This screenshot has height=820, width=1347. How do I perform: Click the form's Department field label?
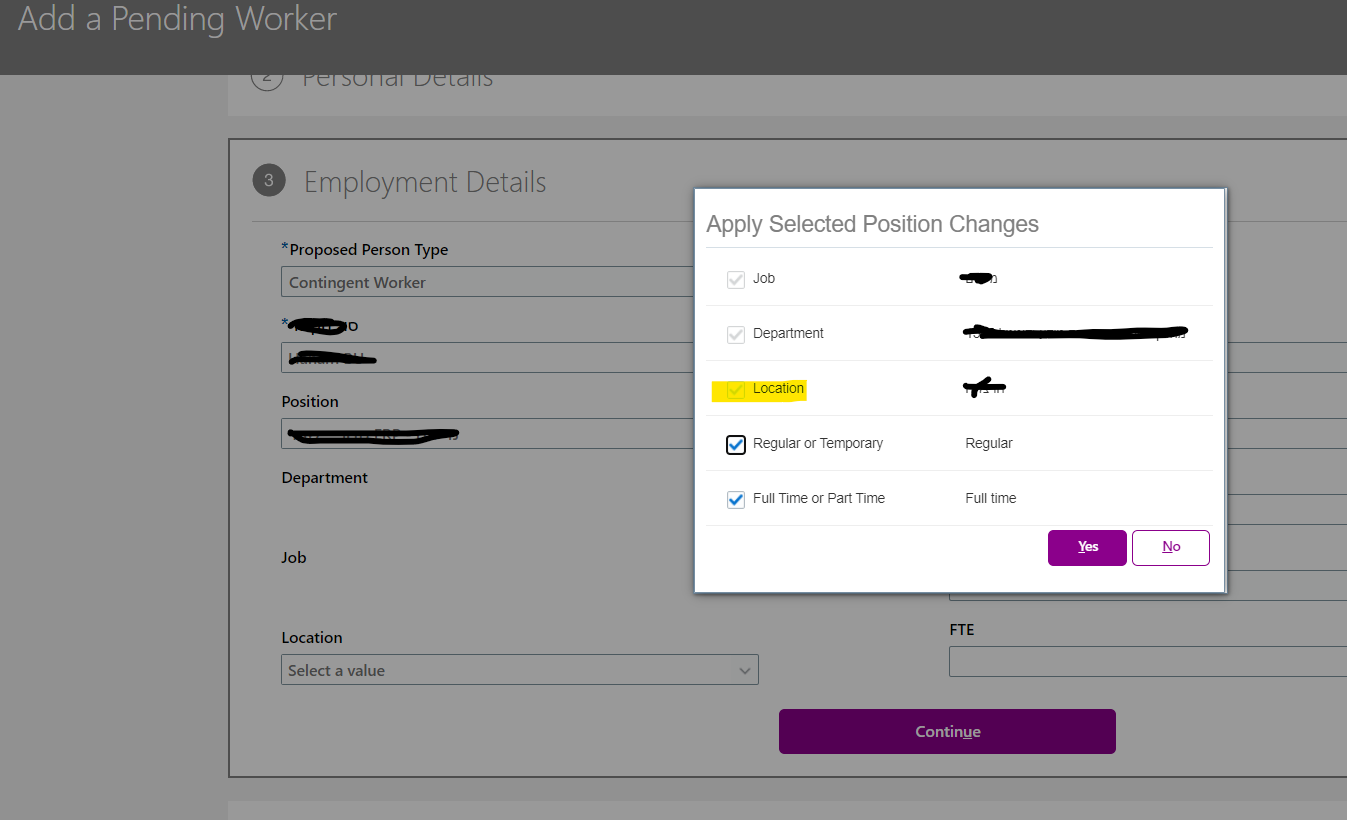coord(325,478)
